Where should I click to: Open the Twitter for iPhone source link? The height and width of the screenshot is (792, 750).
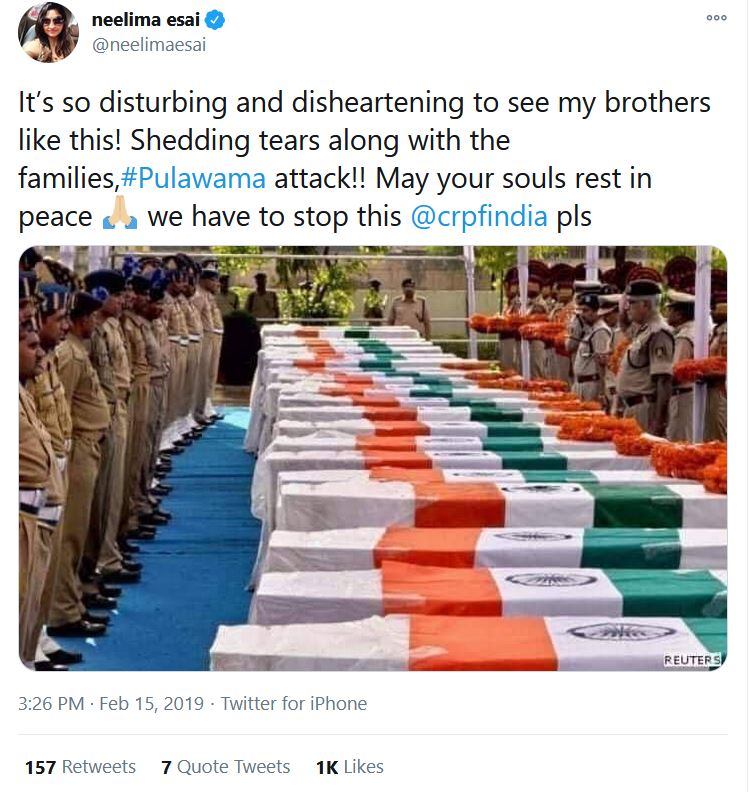[x=294, y=703]
